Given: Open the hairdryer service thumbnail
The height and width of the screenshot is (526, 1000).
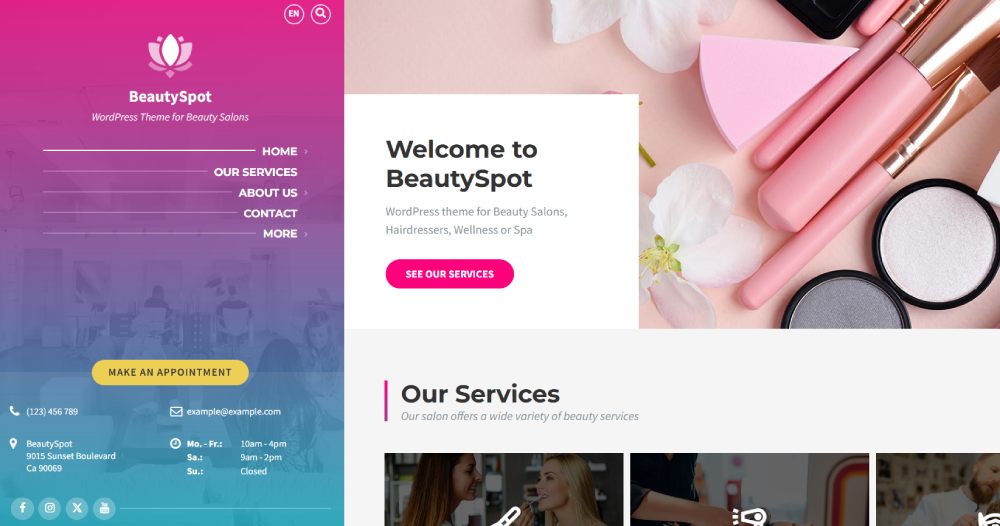Looking at the screenshot, I should coord(749,490).
